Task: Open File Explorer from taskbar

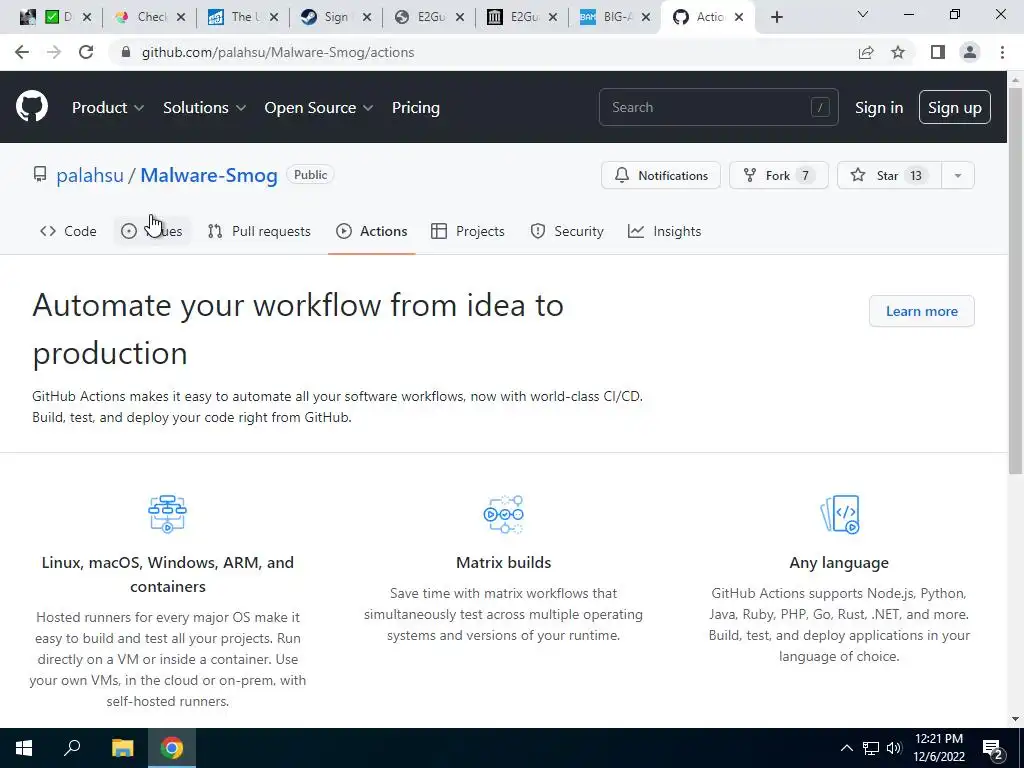Action: point(122,748)
